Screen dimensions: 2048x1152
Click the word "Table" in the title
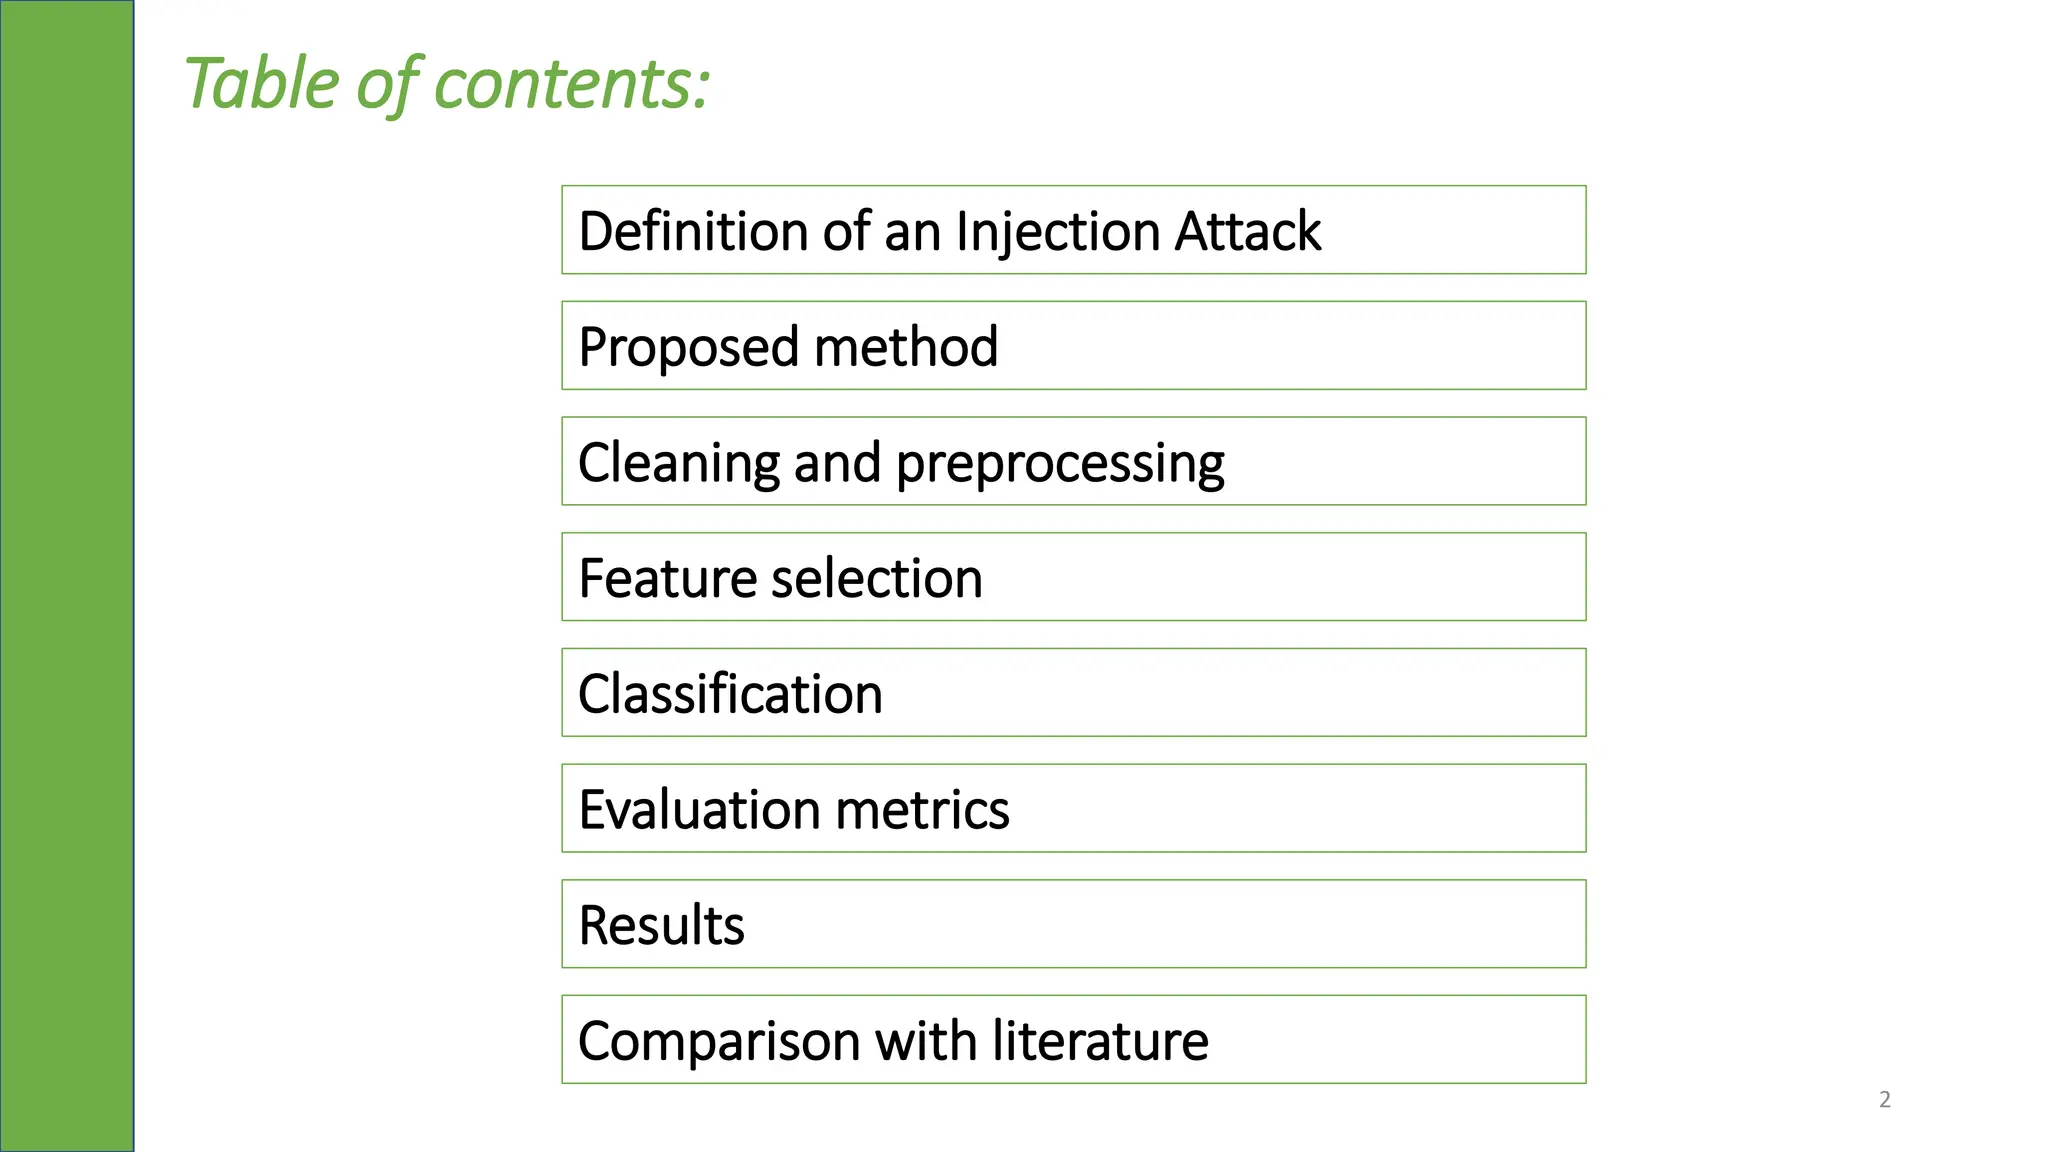coord(262,83)
